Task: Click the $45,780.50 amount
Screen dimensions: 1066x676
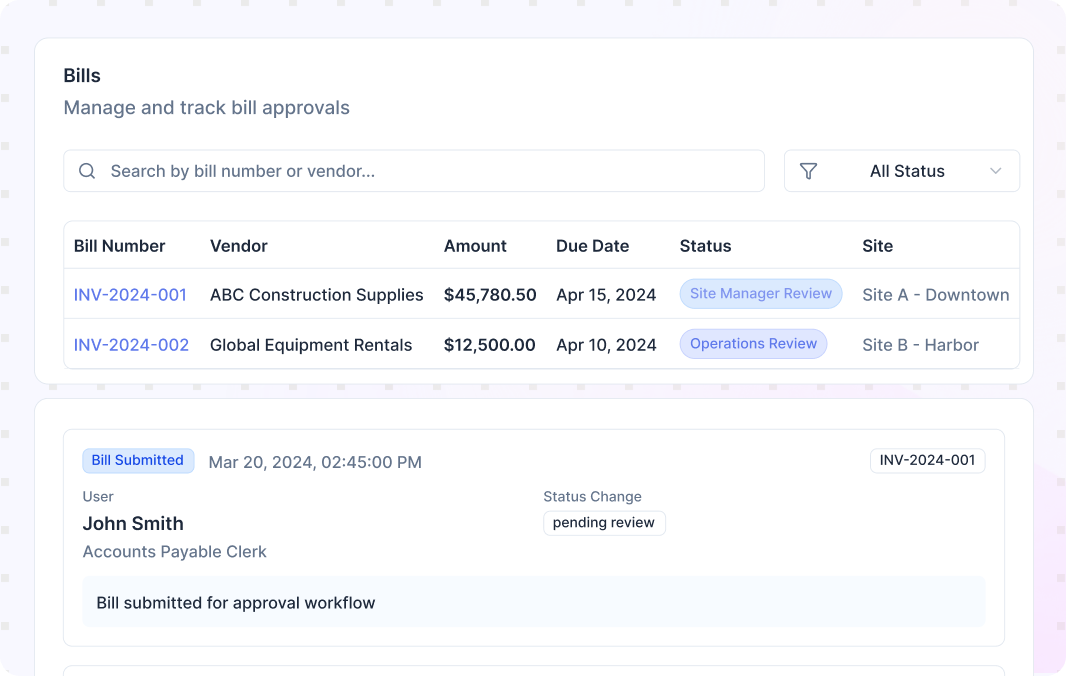Action: pos(490,294)
